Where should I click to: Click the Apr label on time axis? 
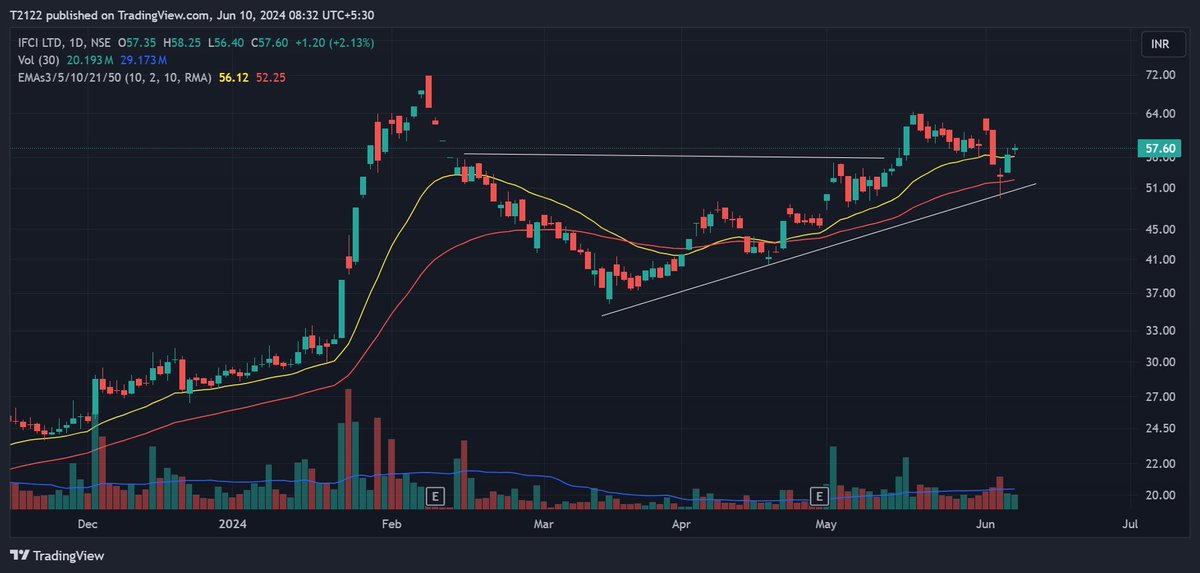pyautogui.click(x=681, y=524)
